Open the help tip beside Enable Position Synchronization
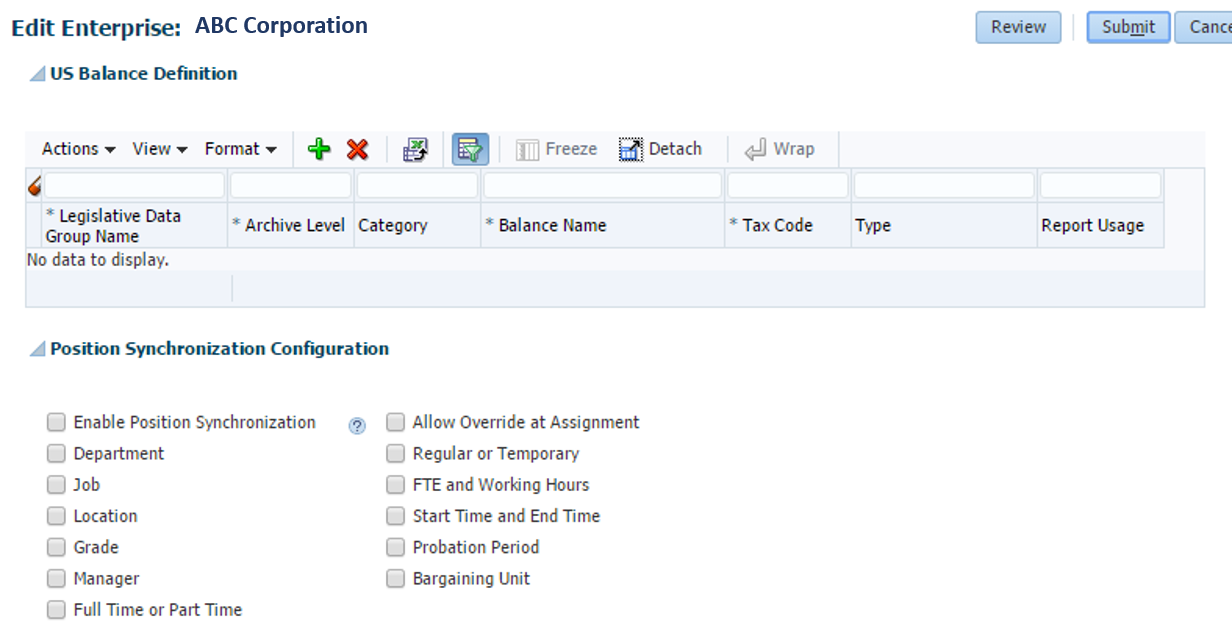Viewport: 1232px width, 633px height. (x=356, y=426)
